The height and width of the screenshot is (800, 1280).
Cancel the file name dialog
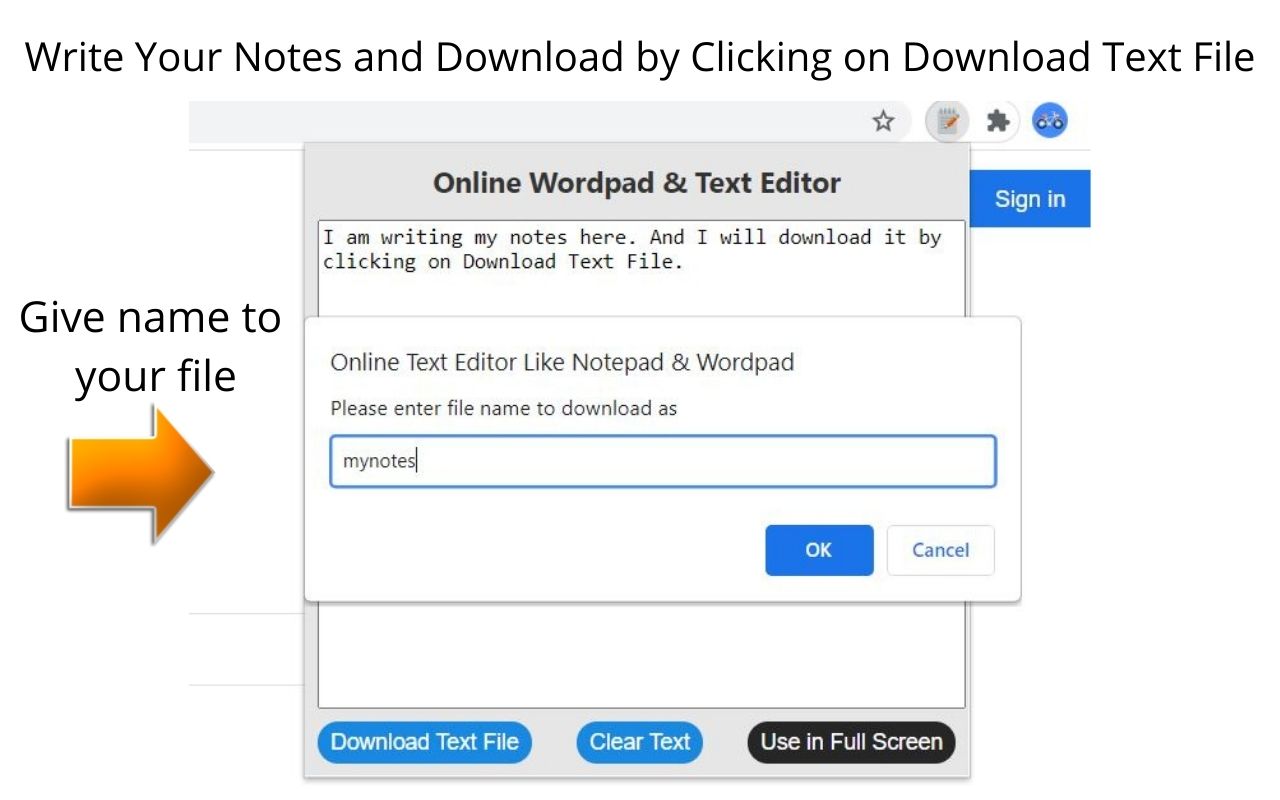tap(940, 550)
